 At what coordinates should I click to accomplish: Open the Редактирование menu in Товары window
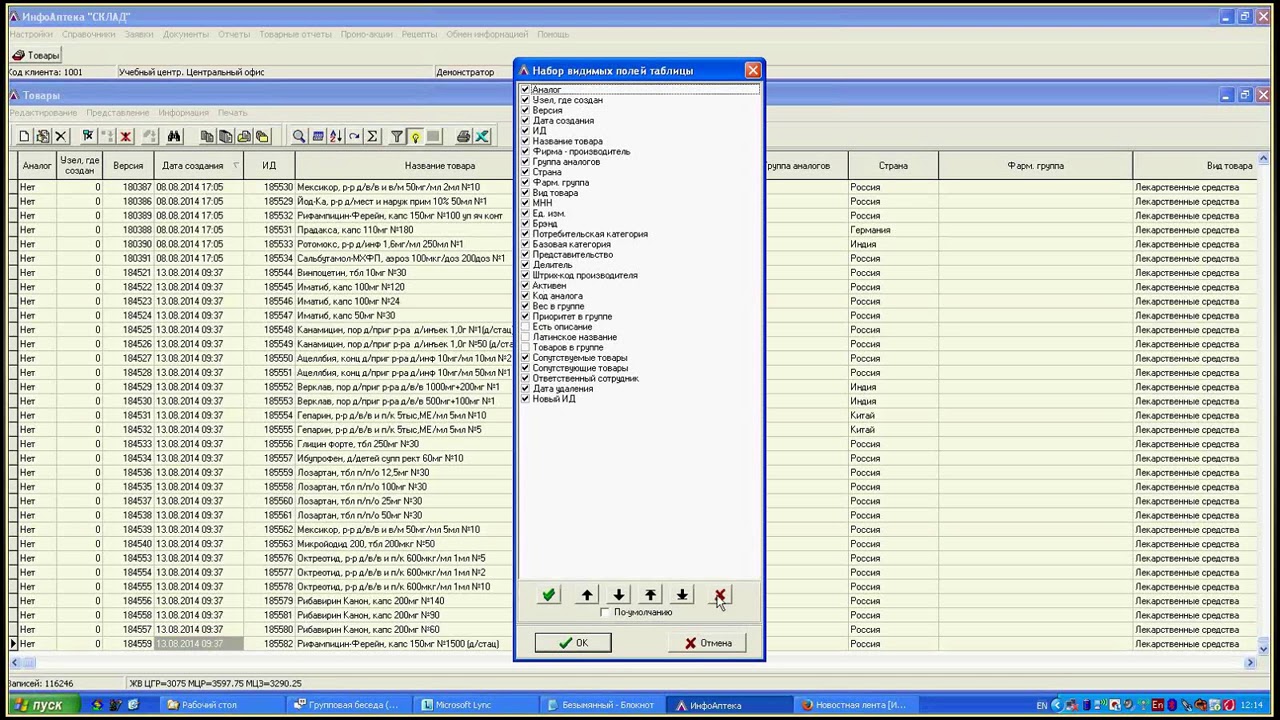(43, 112)
